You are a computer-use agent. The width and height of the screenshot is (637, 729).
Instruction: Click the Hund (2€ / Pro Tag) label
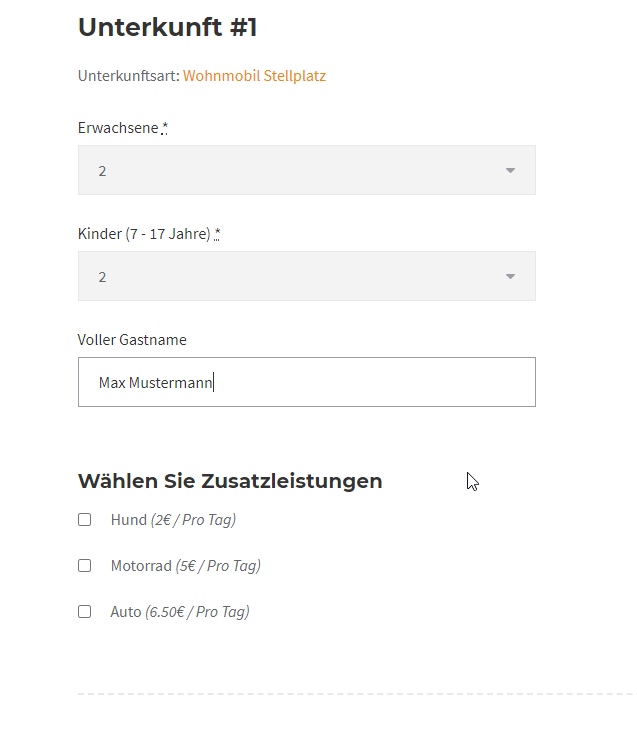173,520
